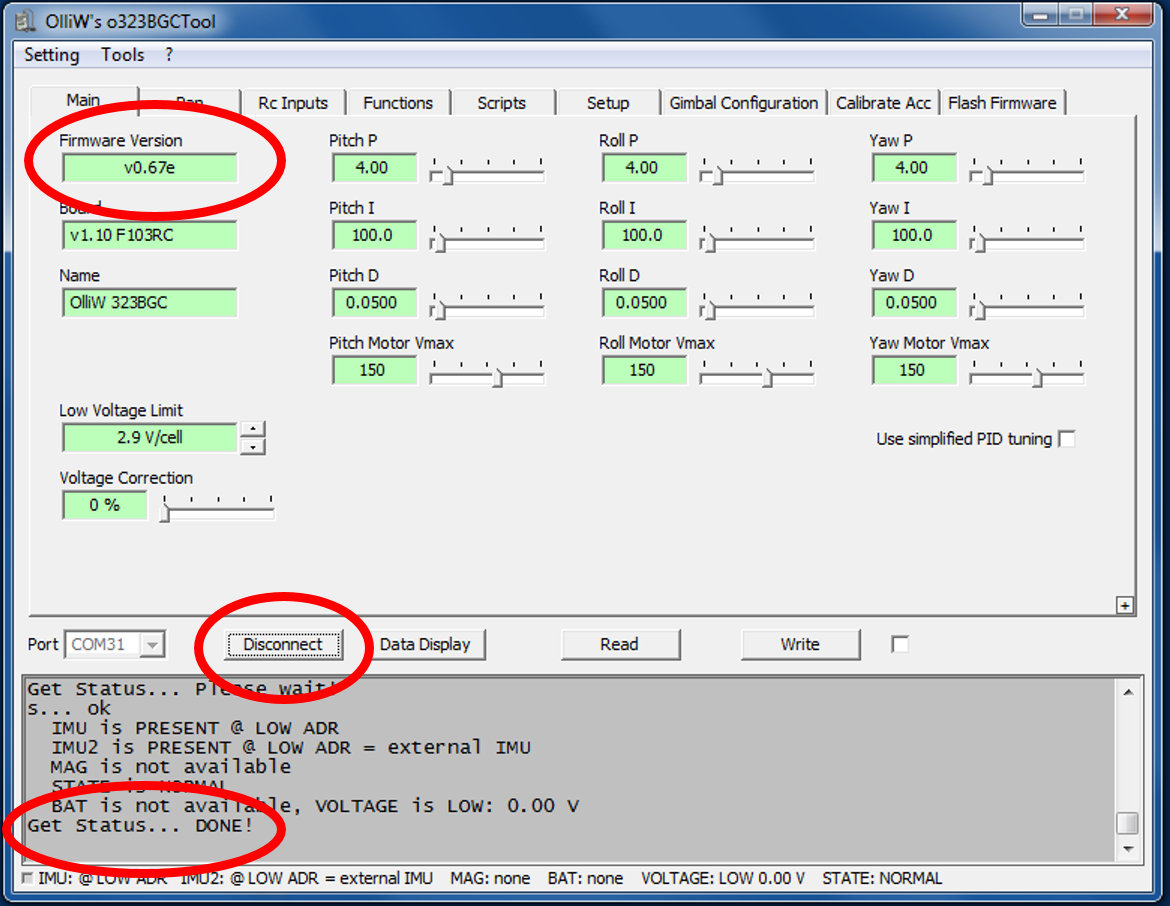Screen dimensions: 1170x906
Task: Click the plus expand icon in panel corner
Action: tap(1125, 605)
